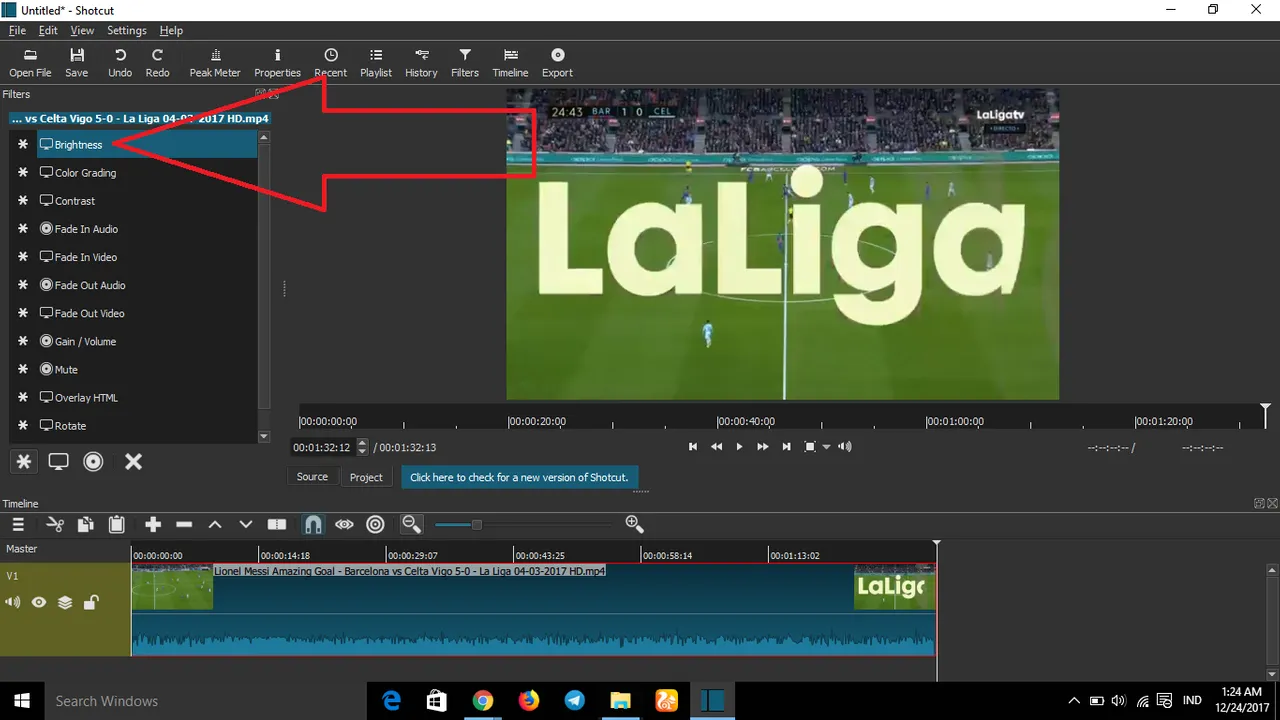Click the Lift up-arrow timeline icon
The image size is (1280, 720).
(215, 524)
